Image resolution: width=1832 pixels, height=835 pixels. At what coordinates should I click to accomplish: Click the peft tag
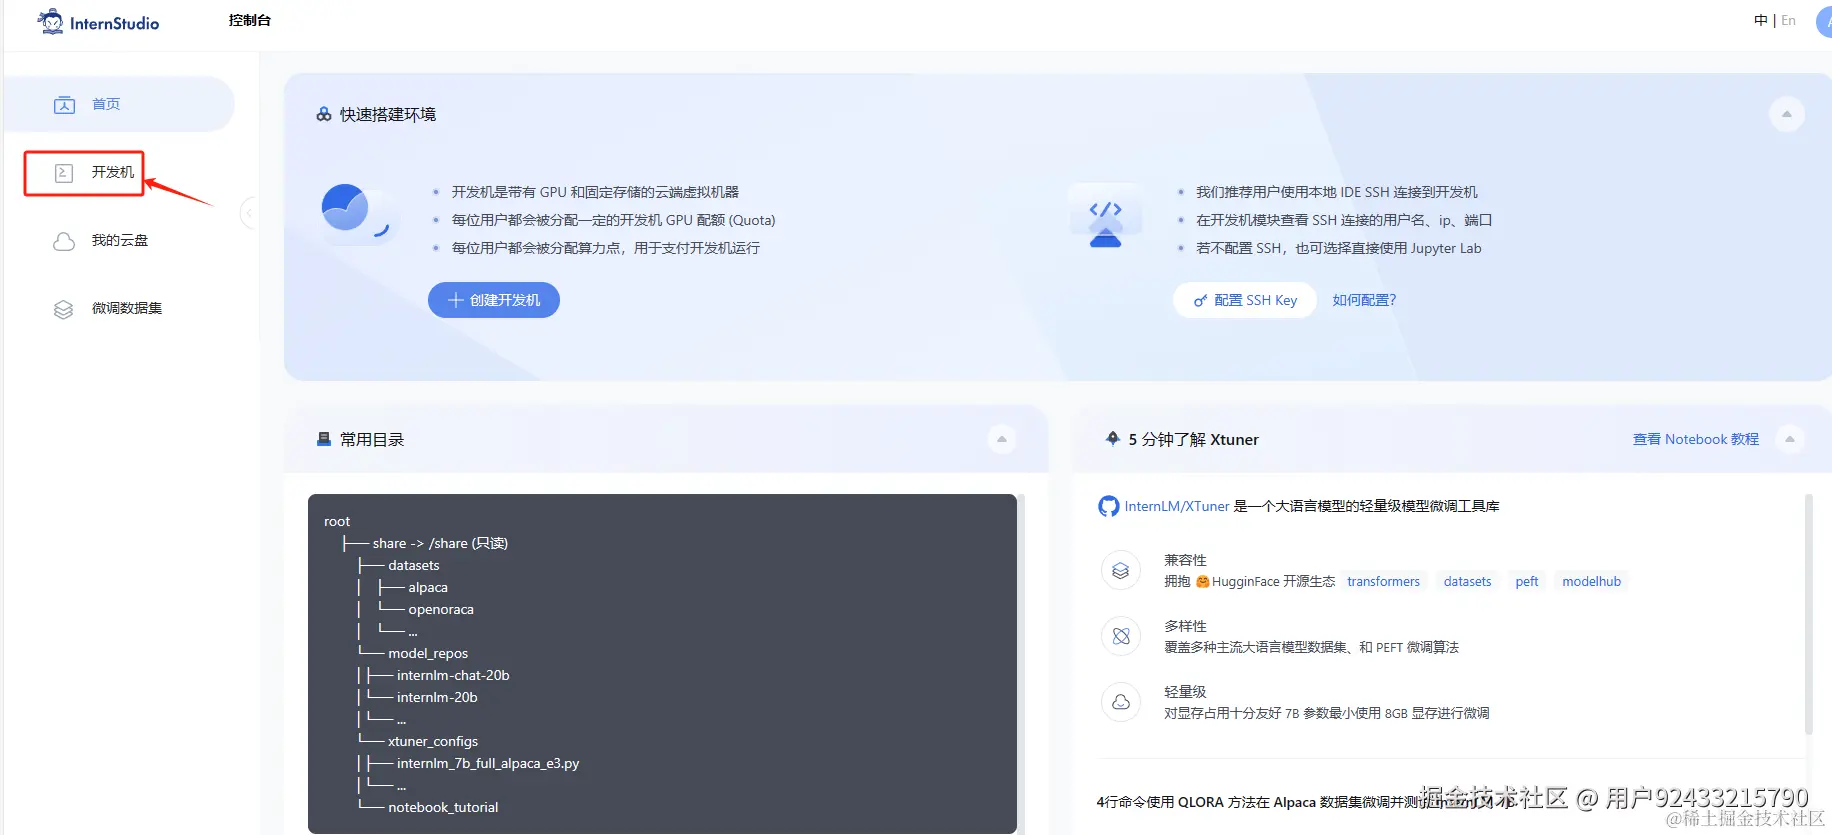1526,581
